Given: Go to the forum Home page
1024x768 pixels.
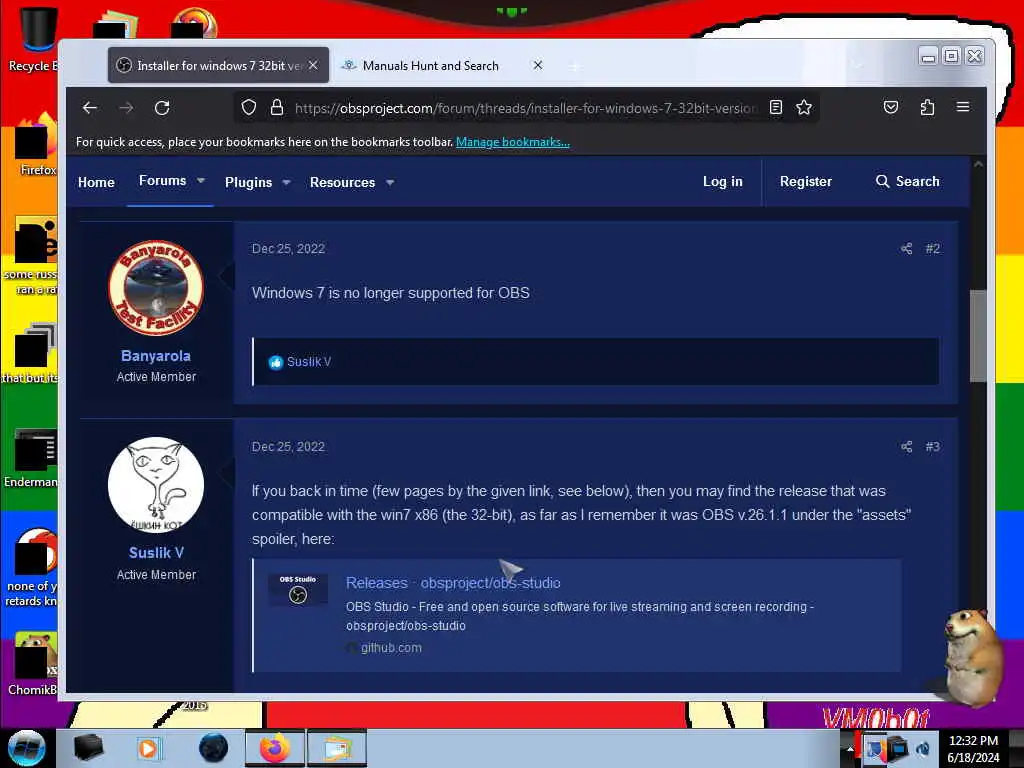Looking at the screenshot, I should coord(96,182).
